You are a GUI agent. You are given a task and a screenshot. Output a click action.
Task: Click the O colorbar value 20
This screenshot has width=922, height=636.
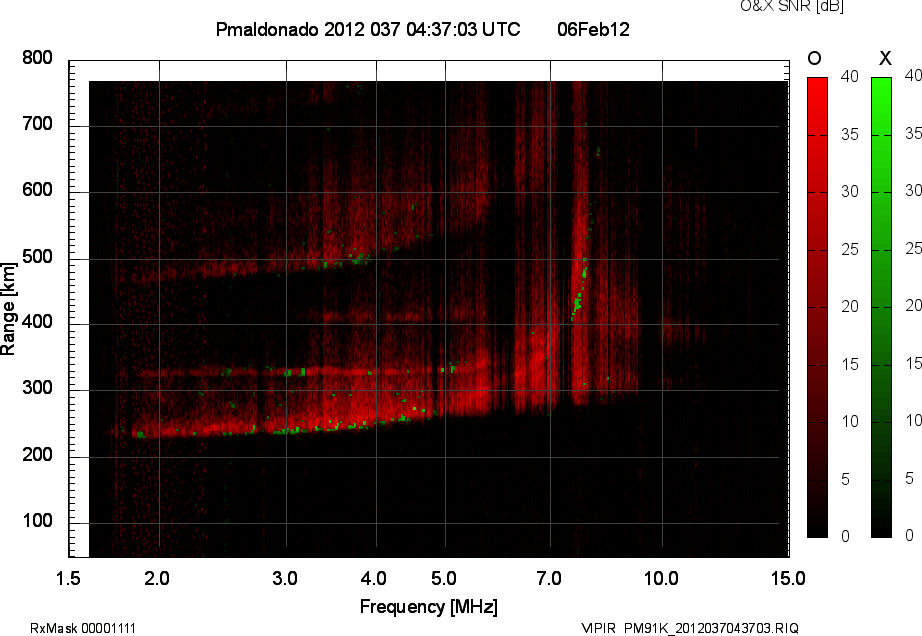[850, 307]
